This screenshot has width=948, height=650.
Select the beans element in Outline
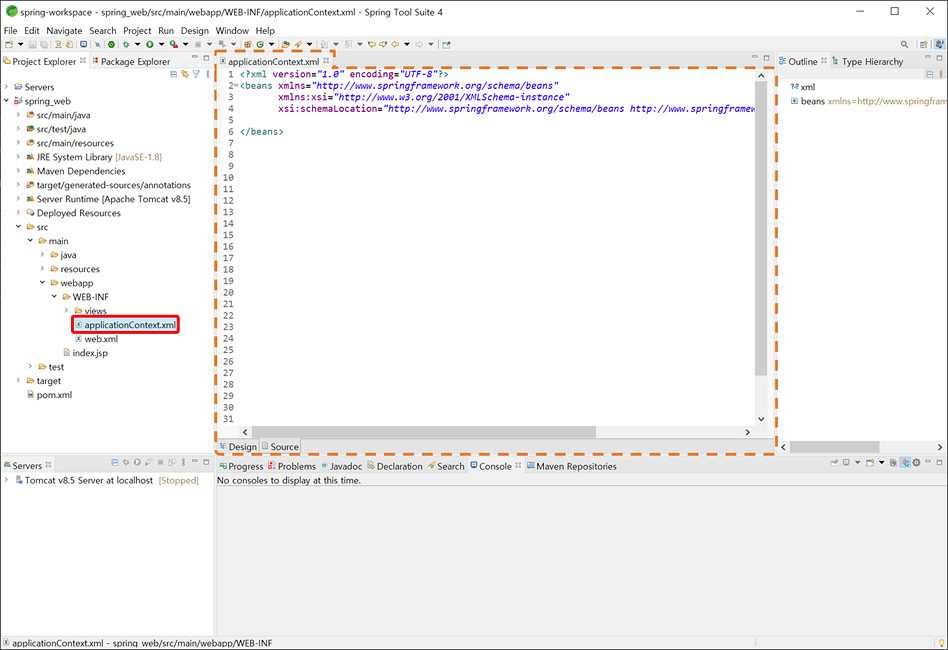[813, 101]
